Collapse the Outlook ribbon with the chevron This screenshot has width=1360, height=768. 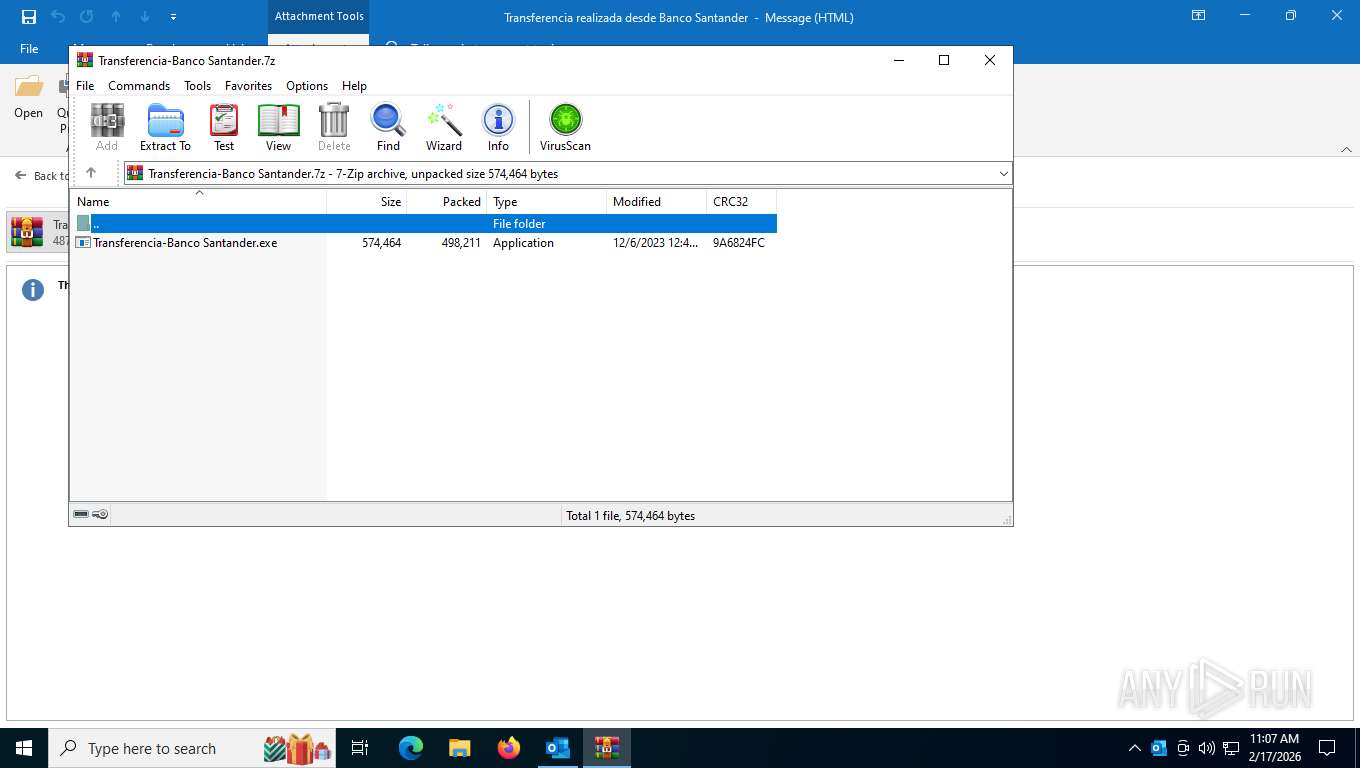[1346, 149]
